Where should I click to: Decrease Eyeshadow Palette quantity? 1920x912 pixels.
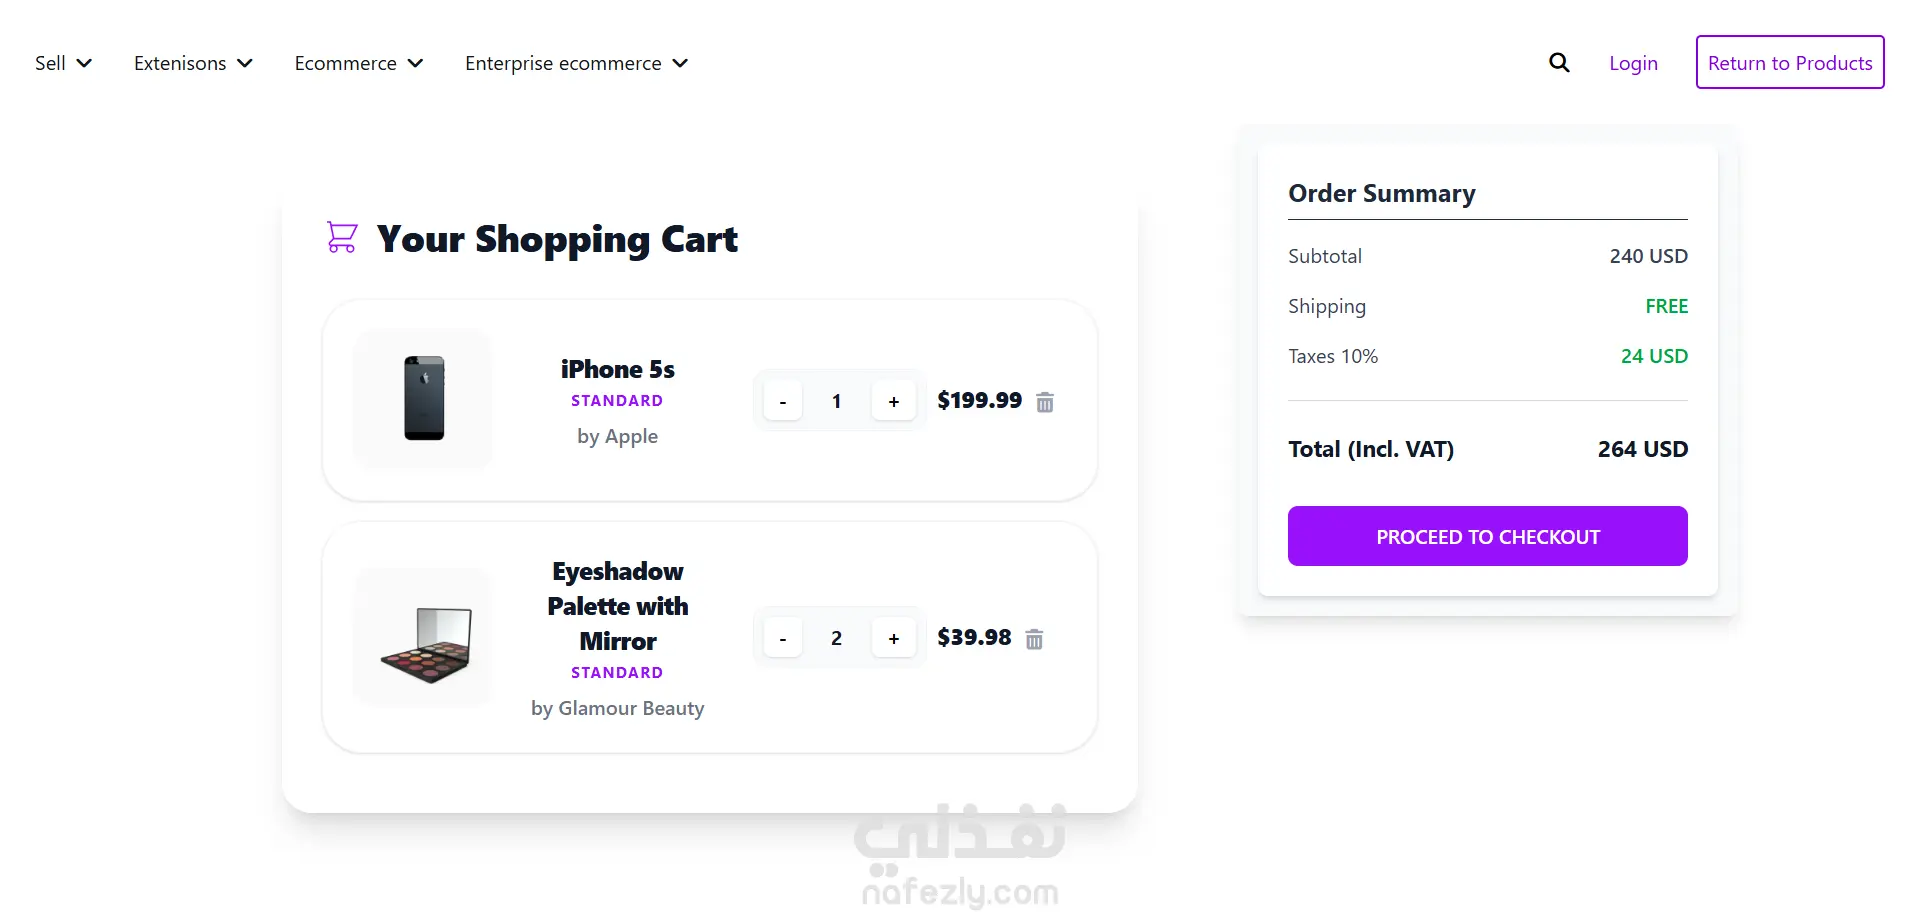pos(783,639)
